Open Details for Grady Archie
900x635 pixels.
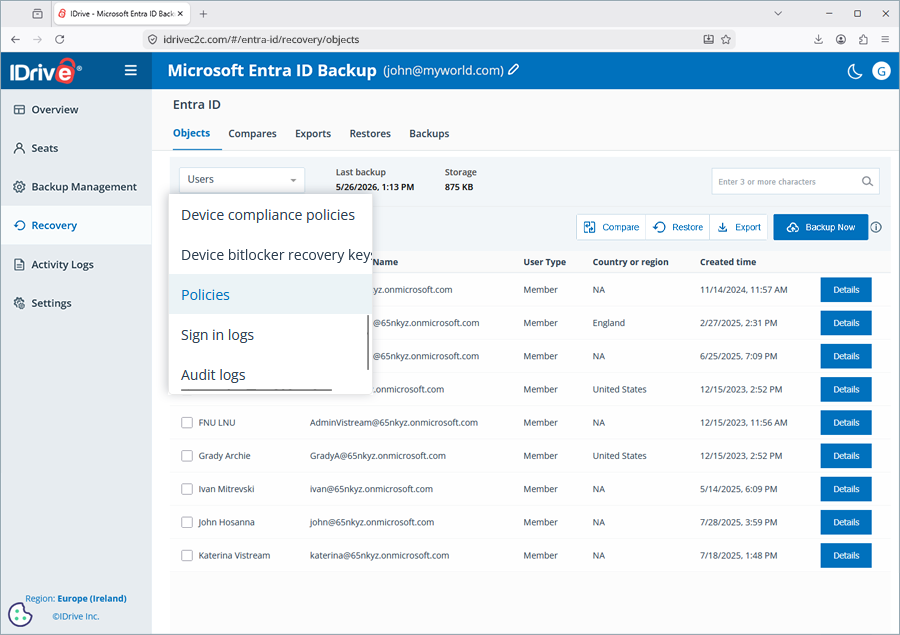pos(846,456)
